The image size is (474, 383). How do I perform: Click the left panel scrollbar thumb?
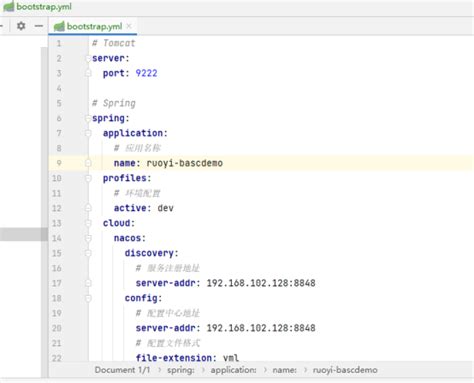(24, 234)
